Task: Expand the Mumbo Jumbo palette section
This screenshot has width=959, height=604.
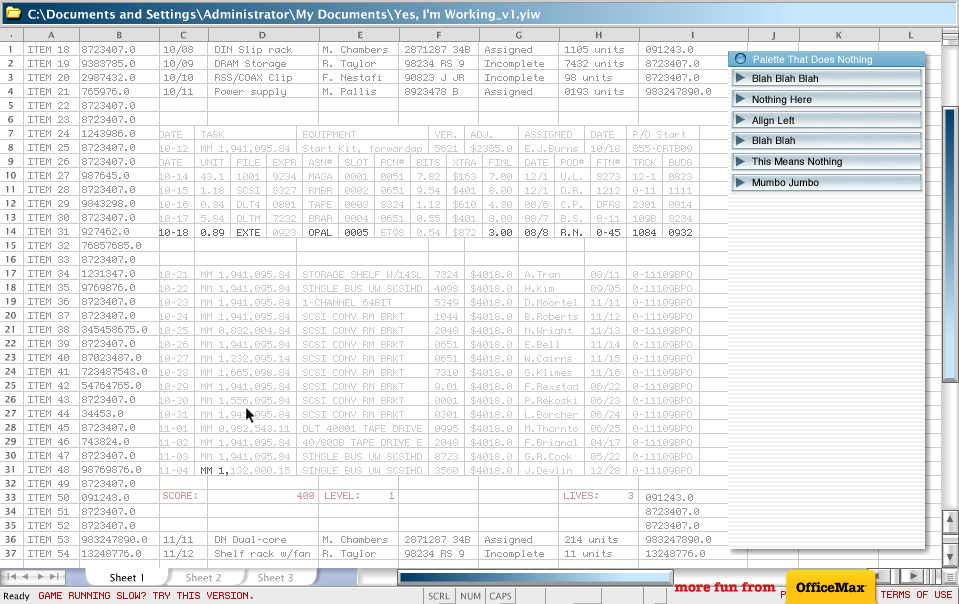Action: pyautogui.click(x=826, y=182)
